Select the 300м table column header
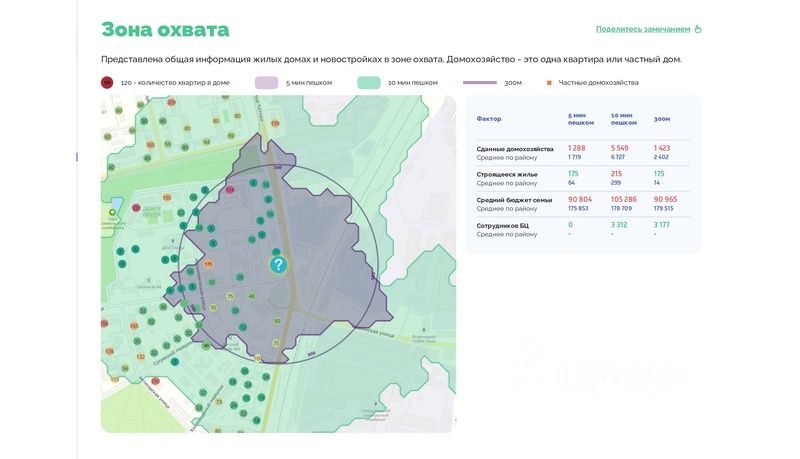 point(662,119)
